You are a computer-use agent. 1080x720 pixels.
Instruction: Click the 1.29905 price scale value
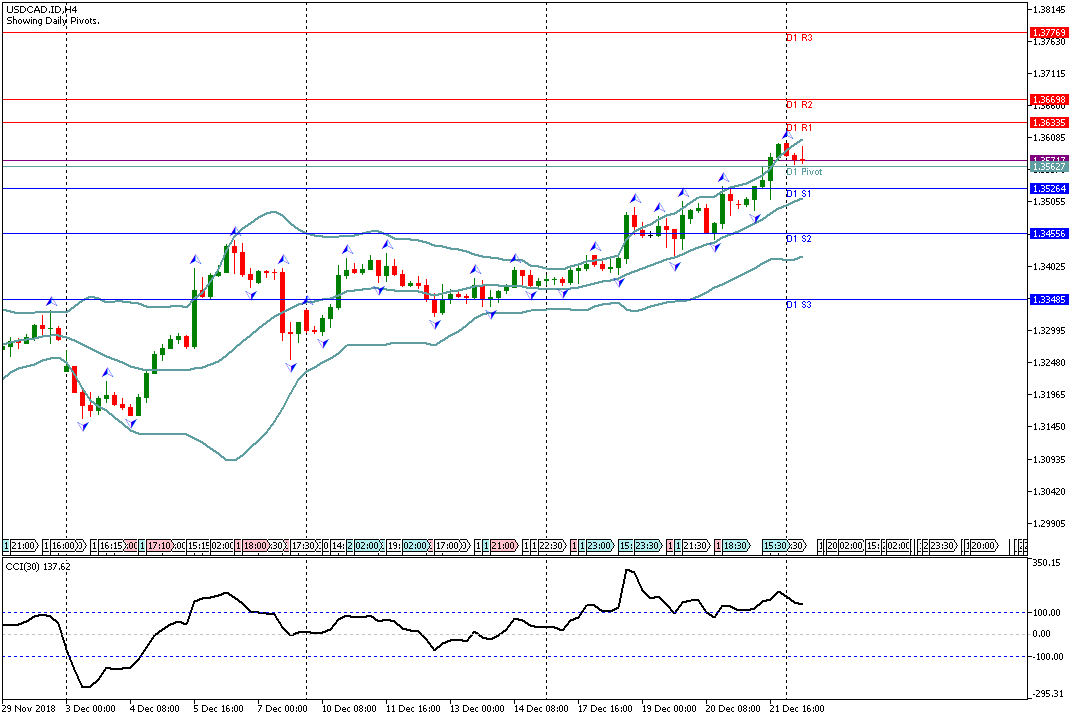pos(1049,524)
